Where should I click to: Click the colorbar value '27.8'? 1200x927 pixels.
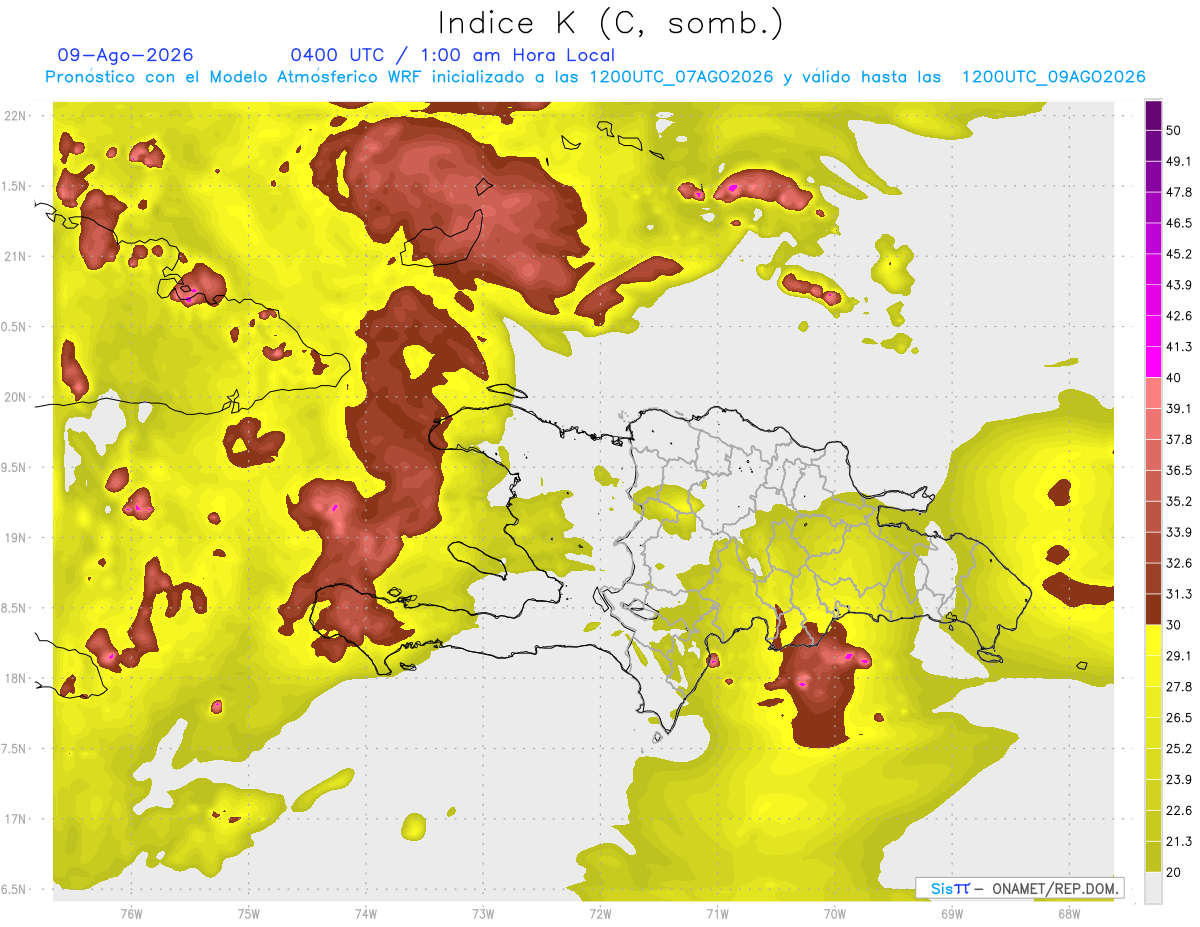click(x=1179, y=687)
